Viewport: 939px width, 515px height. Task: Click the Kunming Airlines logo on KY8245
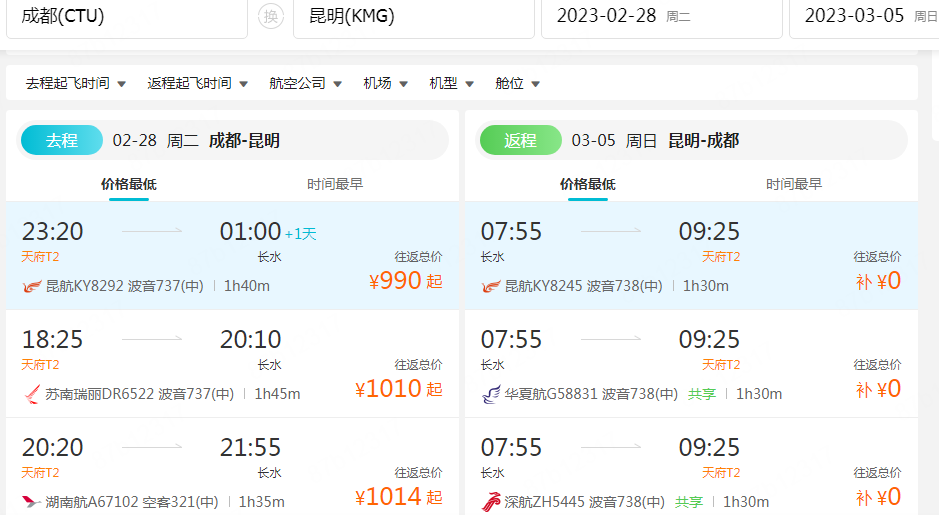(x=490, y=286)
